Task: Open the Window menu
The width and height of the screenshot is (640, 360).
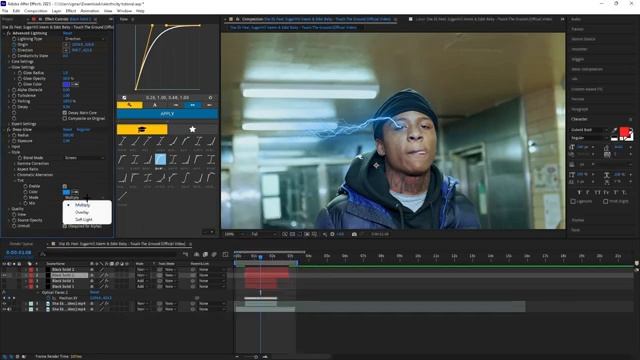Action: click(124, 11)
